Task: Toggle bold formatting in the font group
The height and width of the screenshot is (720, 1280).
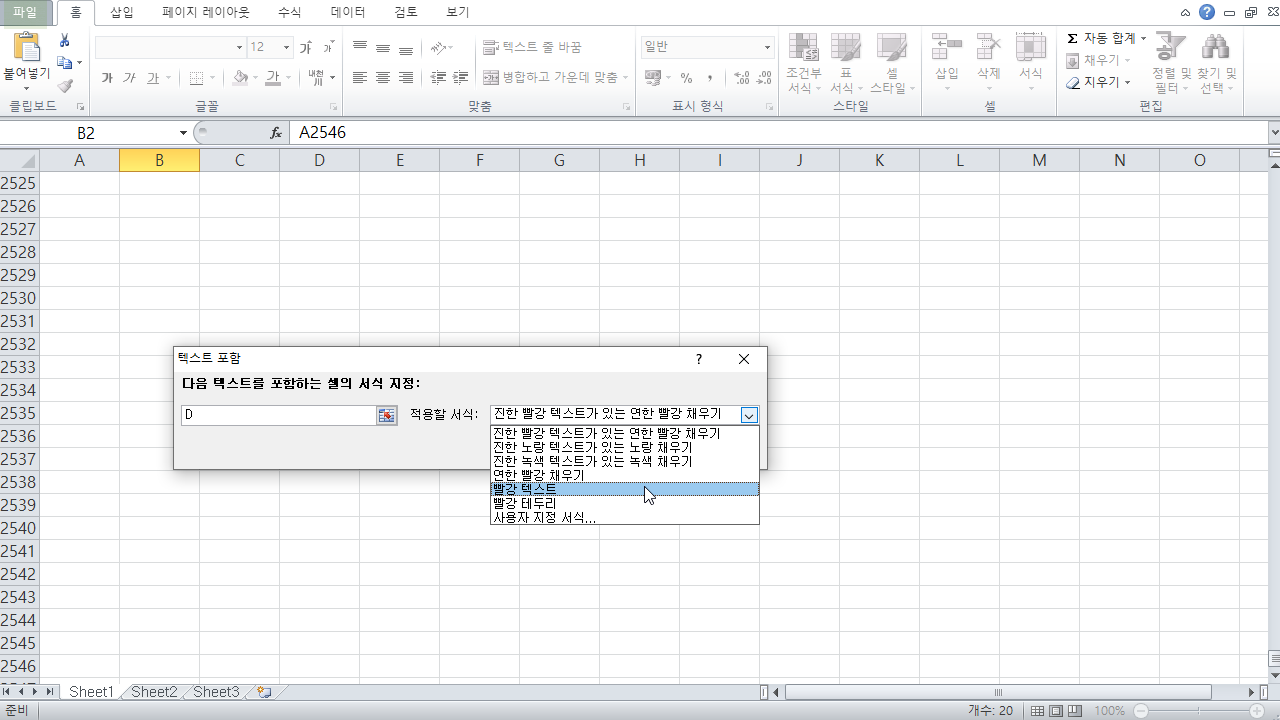Action: (107, 78)
